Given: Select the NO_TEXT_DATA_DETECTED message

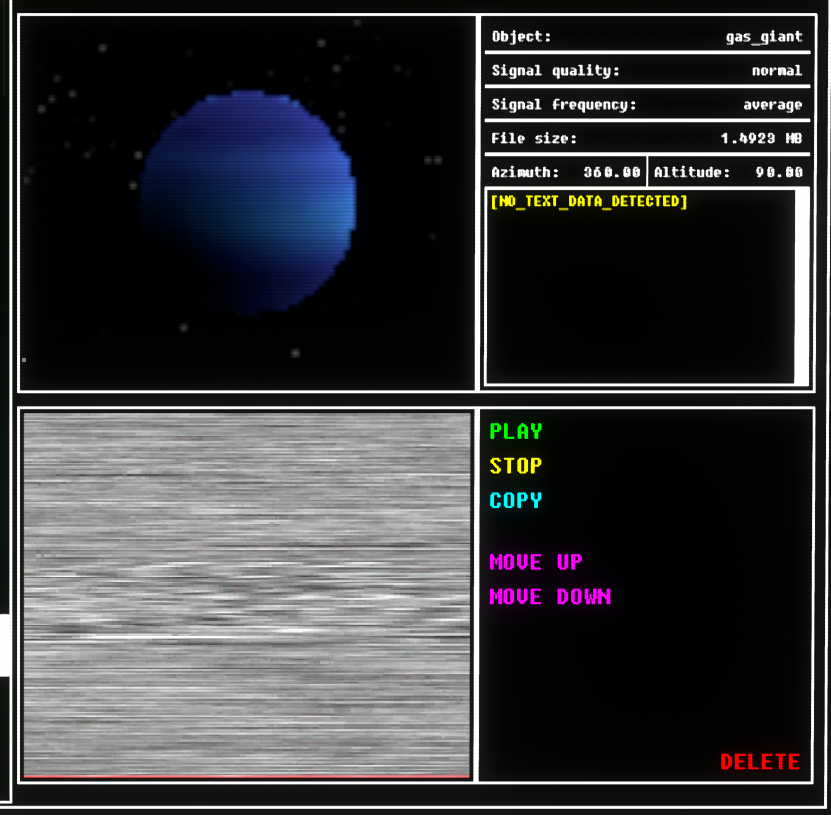Looking at the screenshot, I should [588, 202].
